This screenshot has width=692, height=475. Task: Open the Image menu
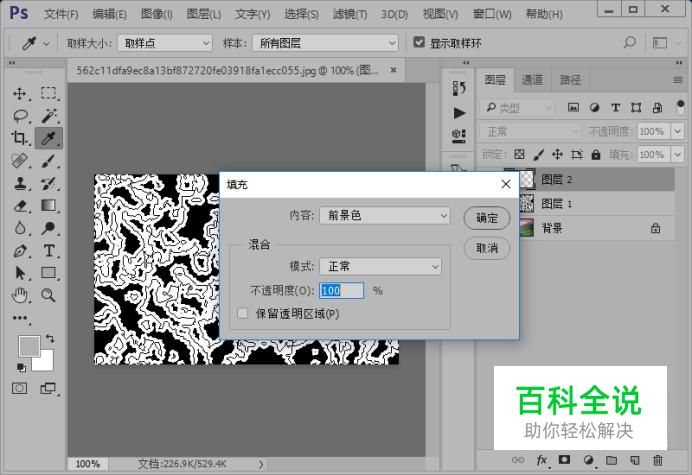click(156, 14)
